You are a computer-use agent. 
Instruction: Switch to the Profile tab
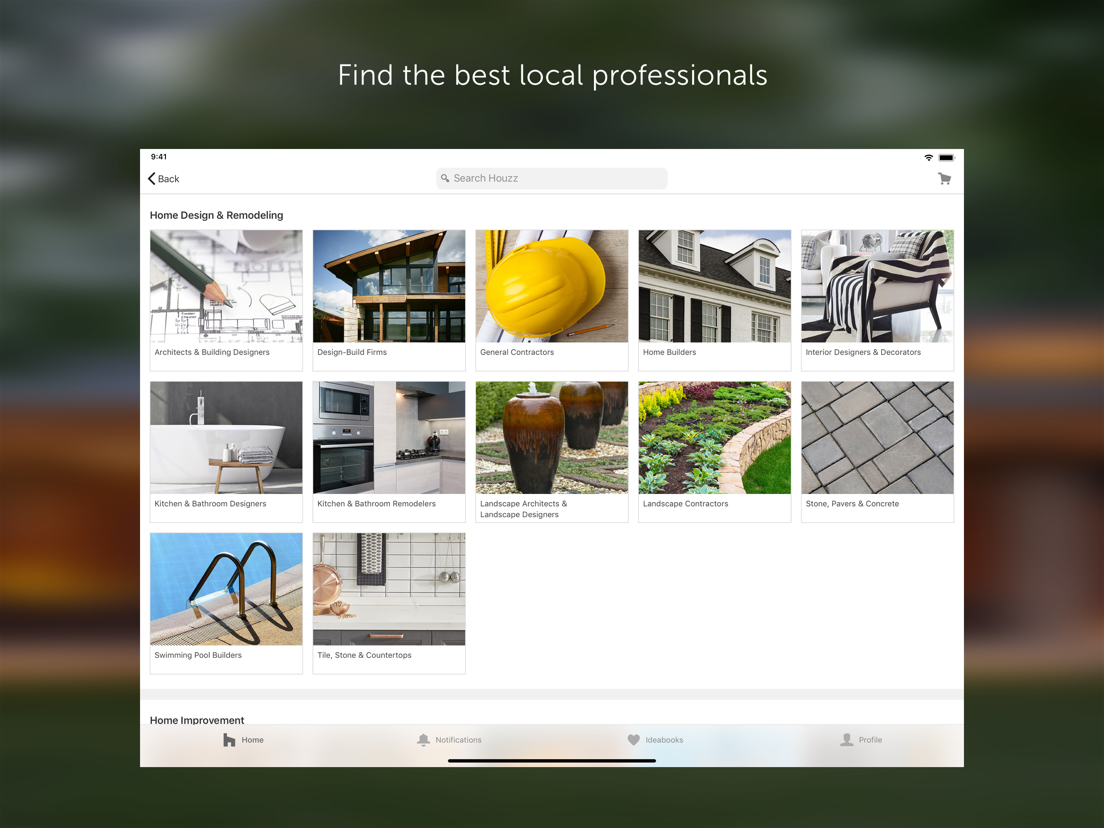click(861, 739)
